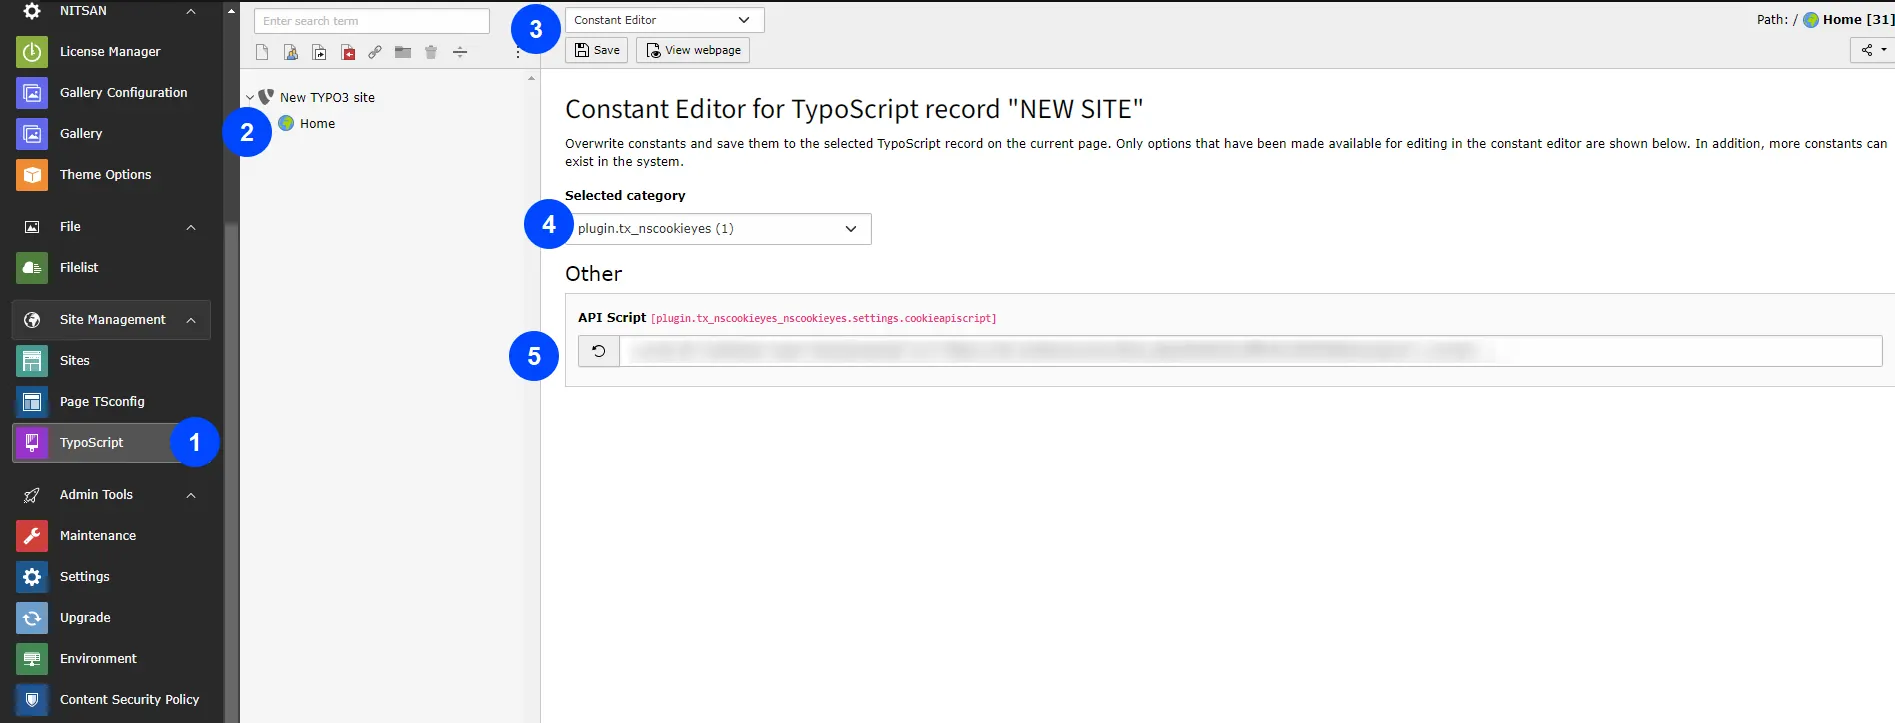Click the red mount point page icon
1895x723 pixels.
[348, 52]
